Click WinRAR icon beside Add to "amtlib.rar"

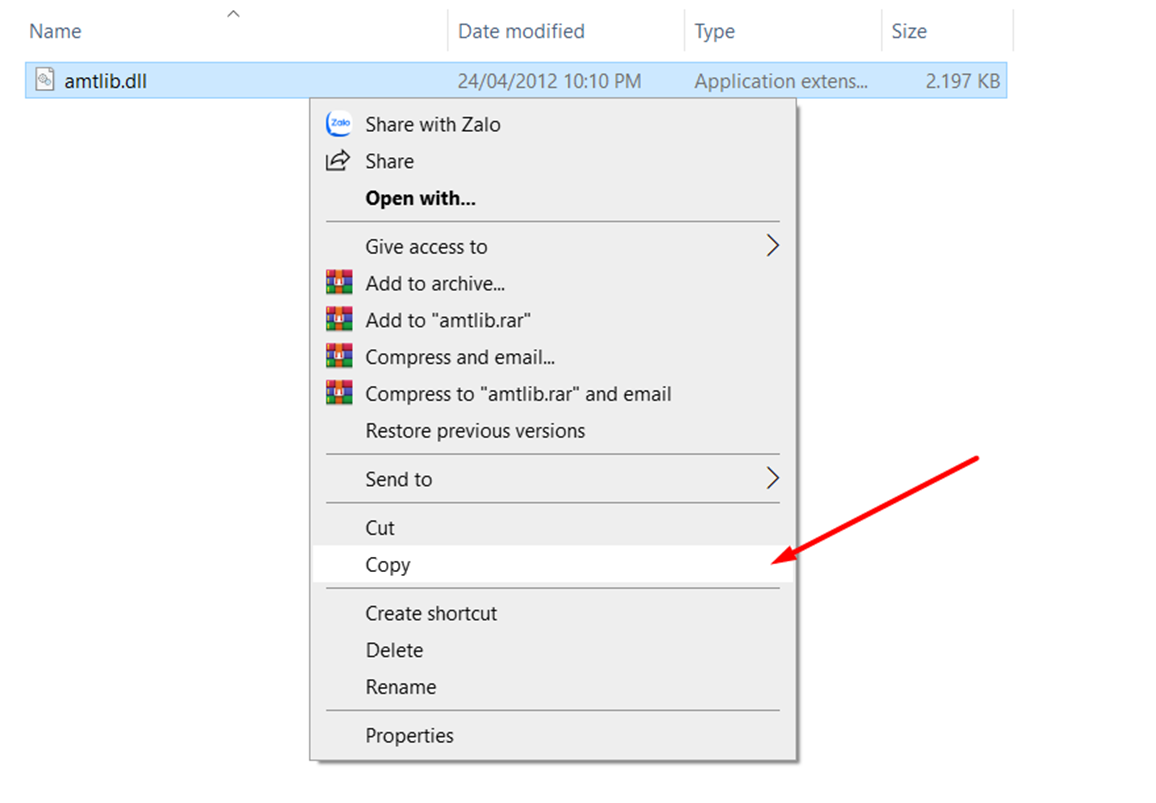[x=339, y=319]
